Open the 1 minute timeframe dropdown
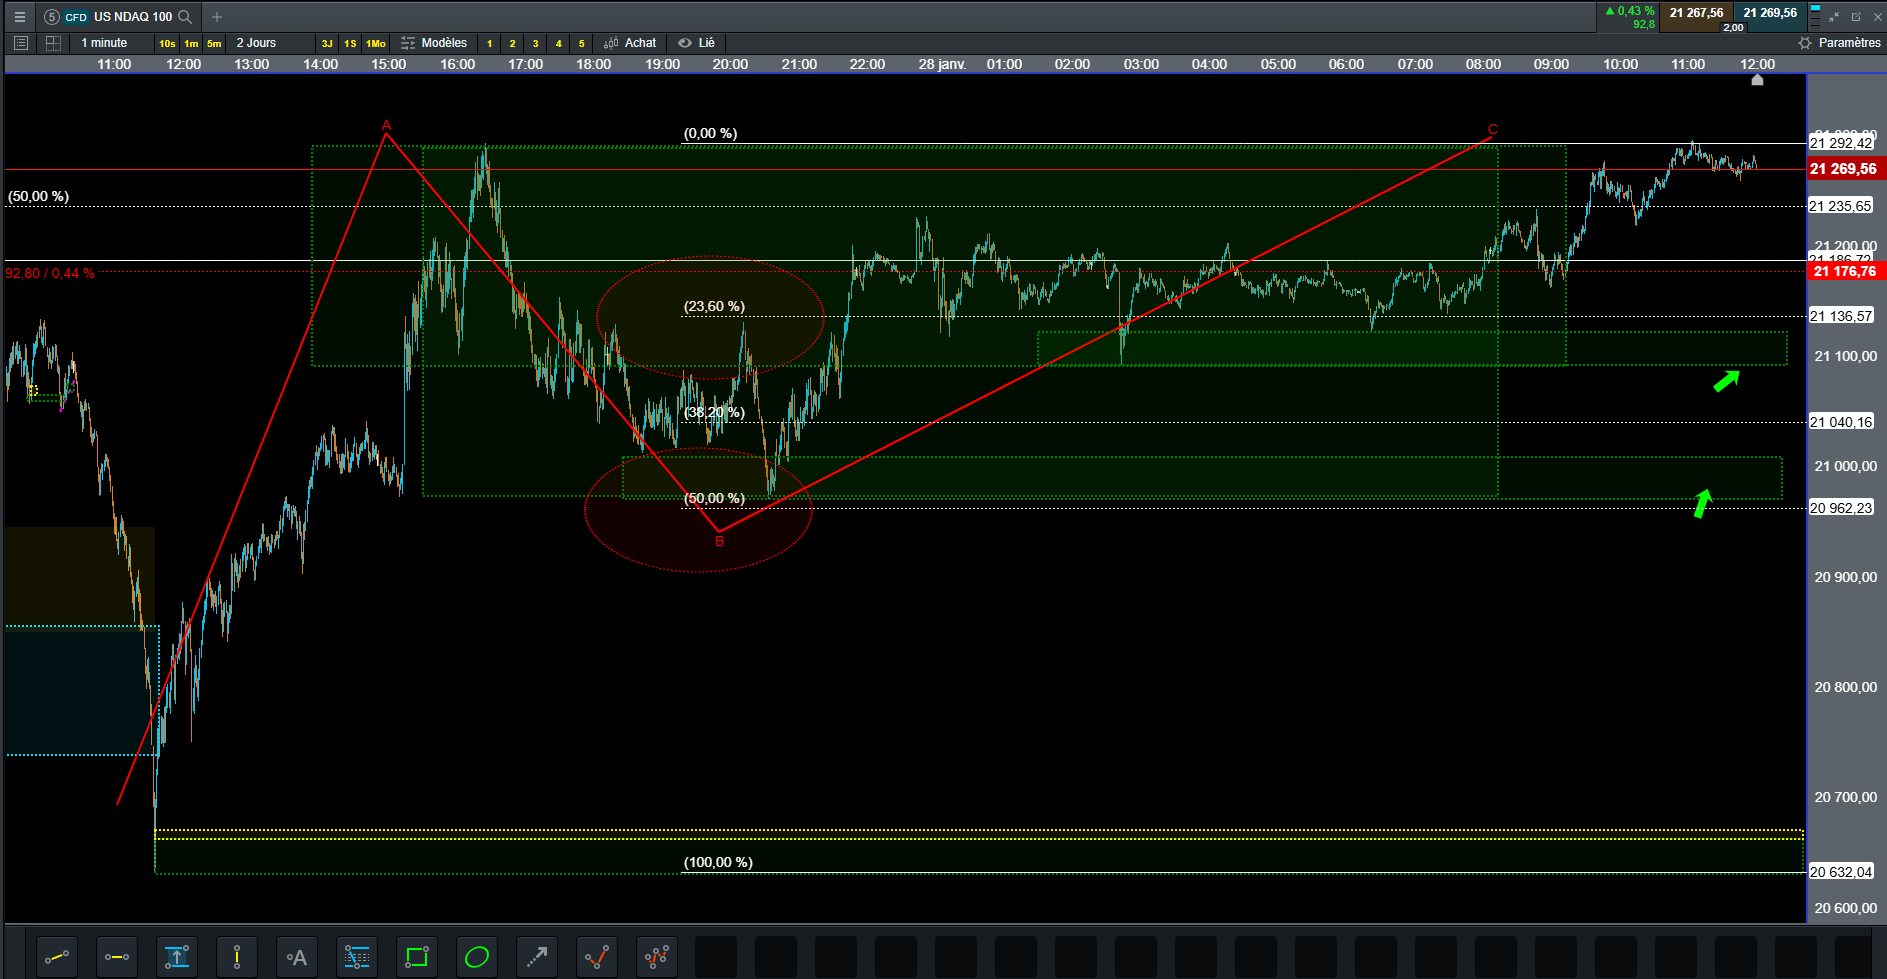1887x979 pixels. [104, 43]
